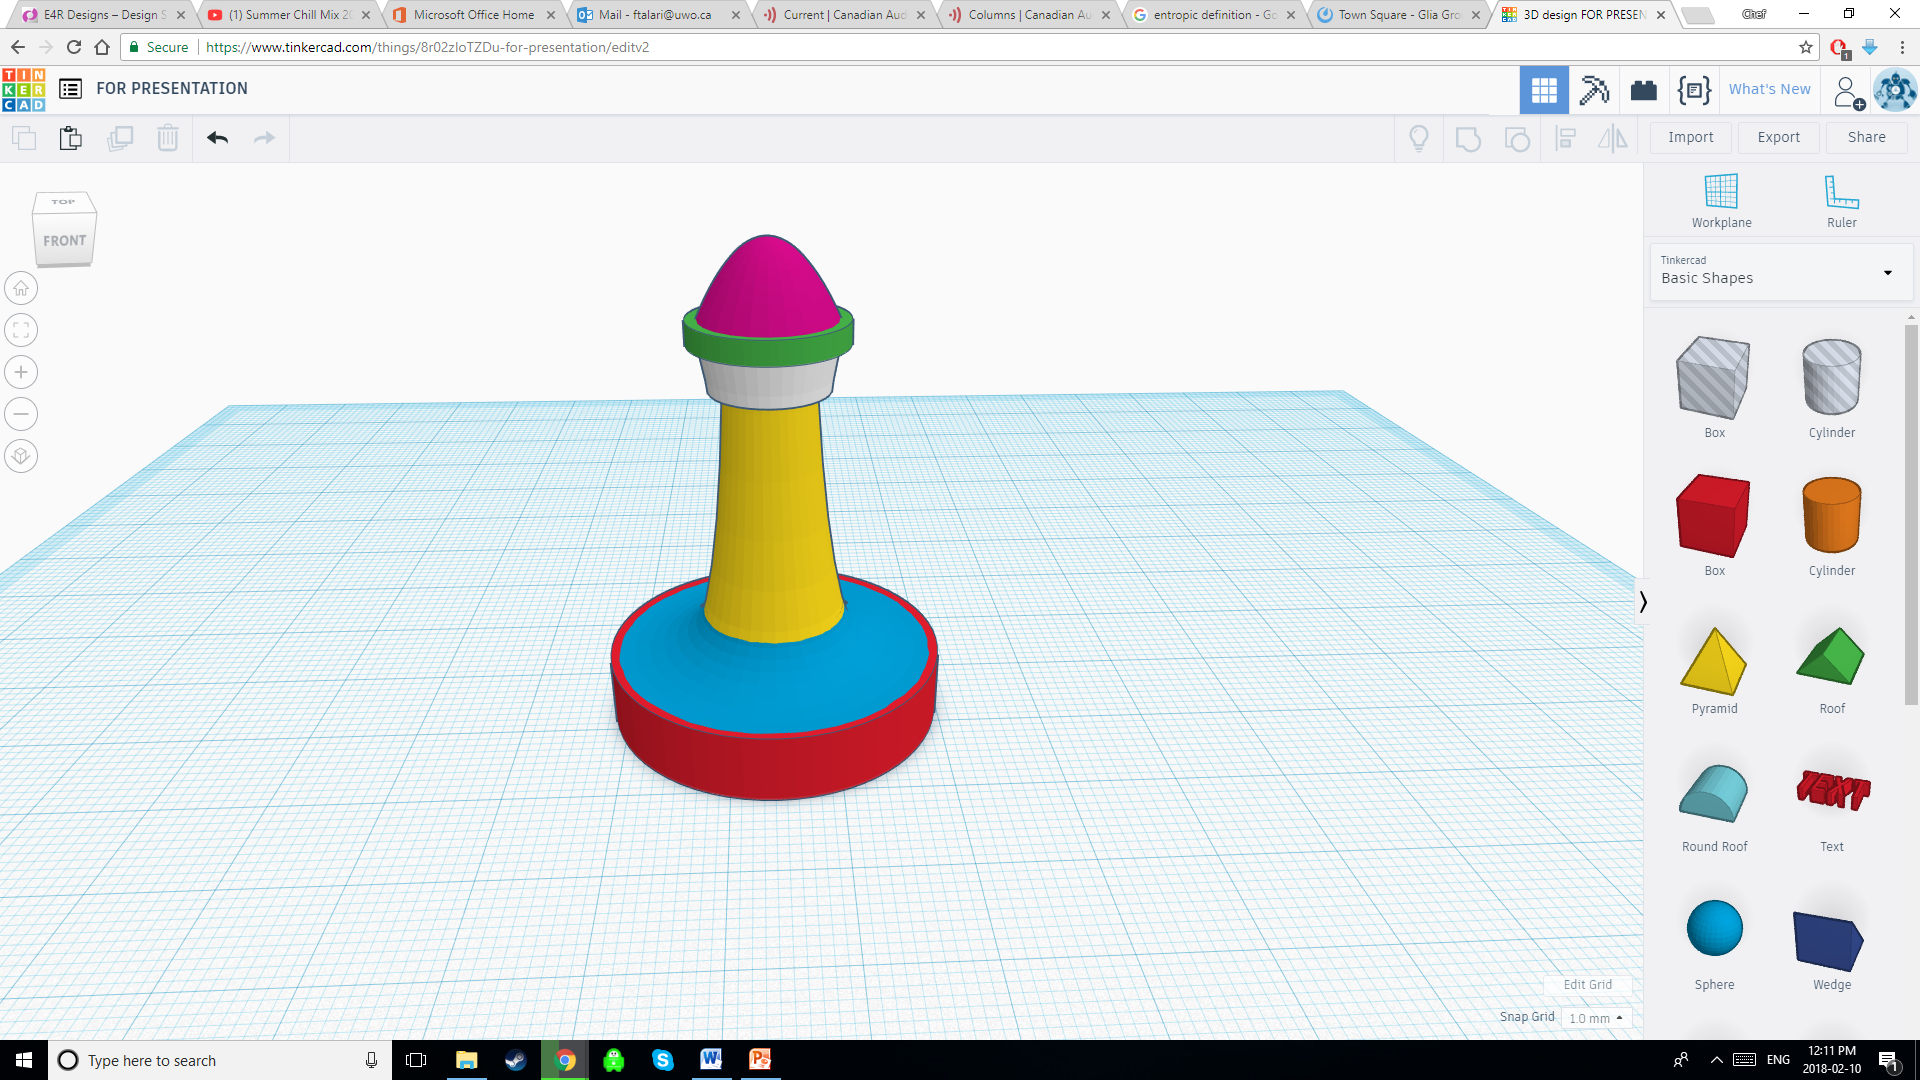1920x1080 pixels.
Task: Click the Flip mirror icon
Action: [x=1613, y=138]
